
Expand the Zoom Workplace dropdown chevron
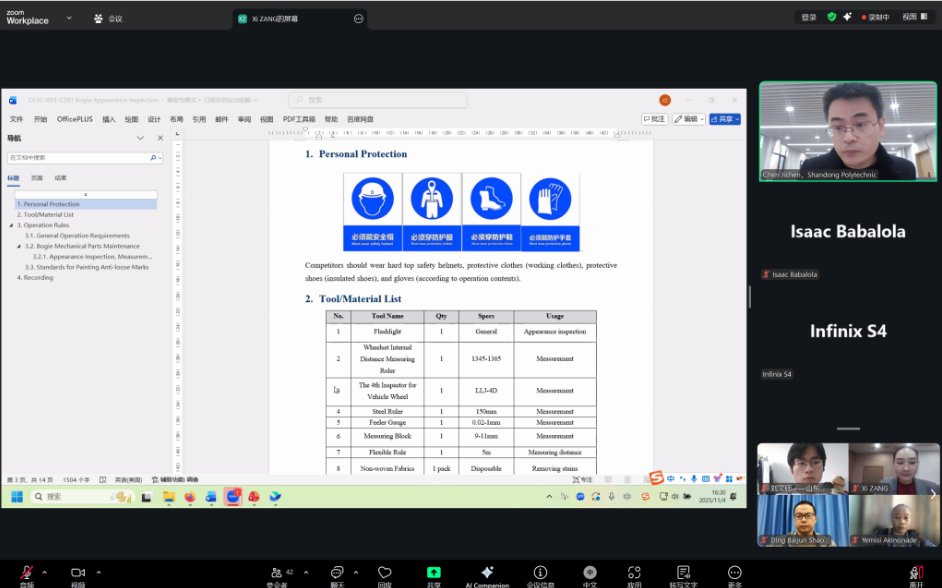pos(69,18)
